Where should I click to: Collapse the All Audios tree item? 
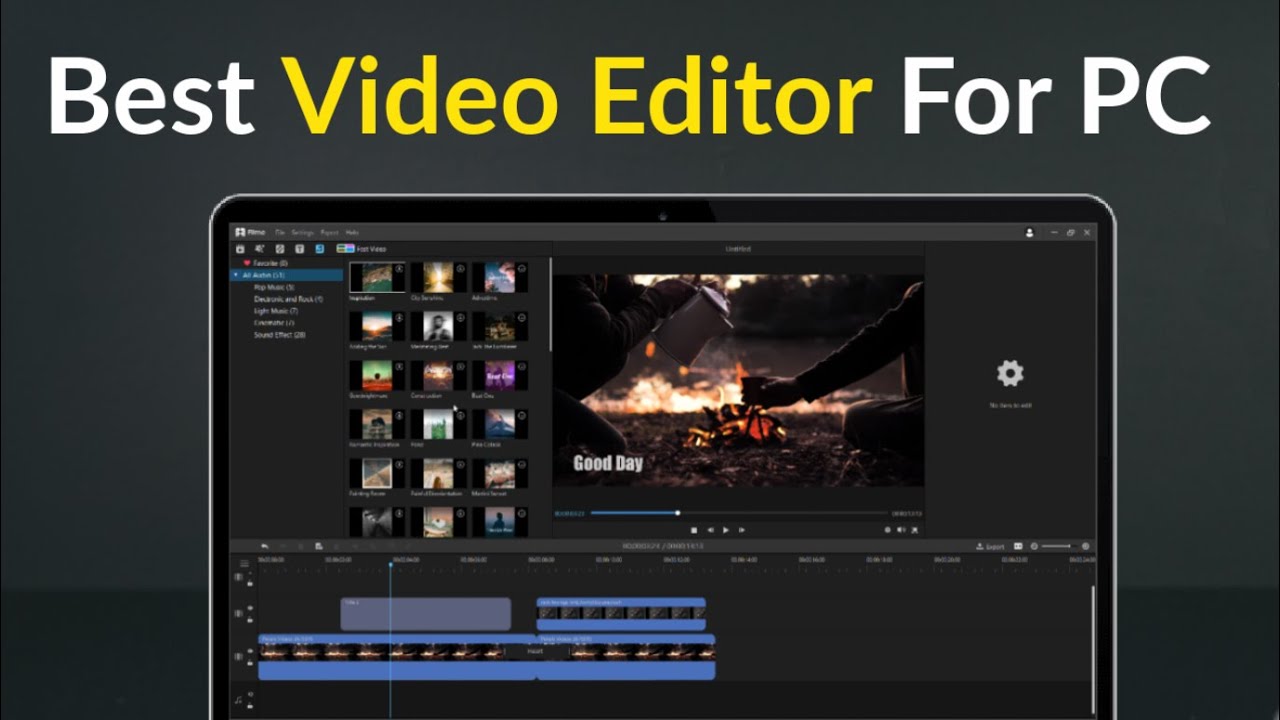click(236, 275)
